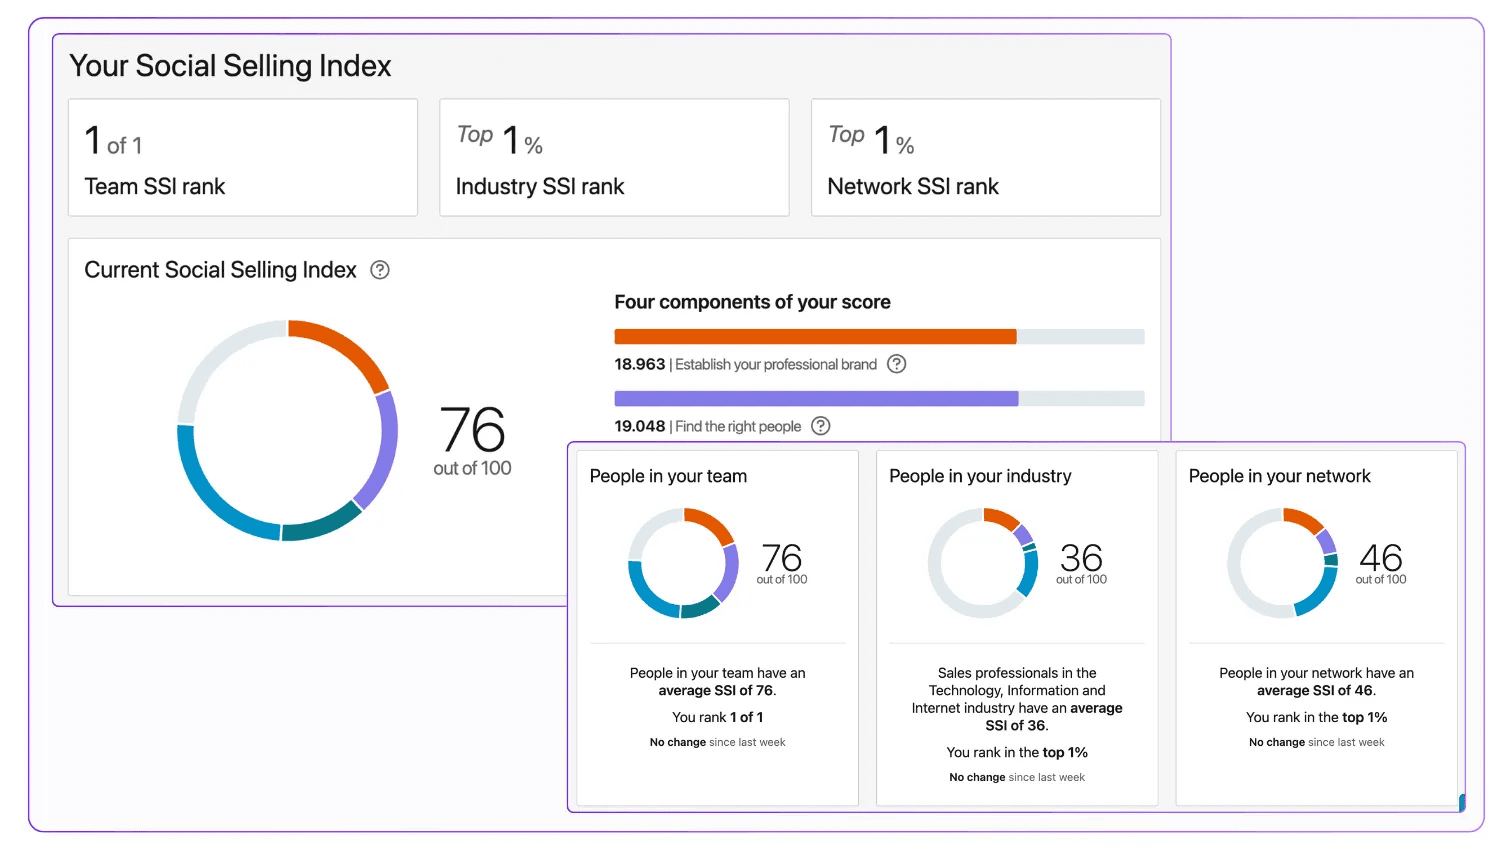This screenshot has height=852, width=1506.
Task: Click the People in your team heading
Action: click(x=668, y=476)
